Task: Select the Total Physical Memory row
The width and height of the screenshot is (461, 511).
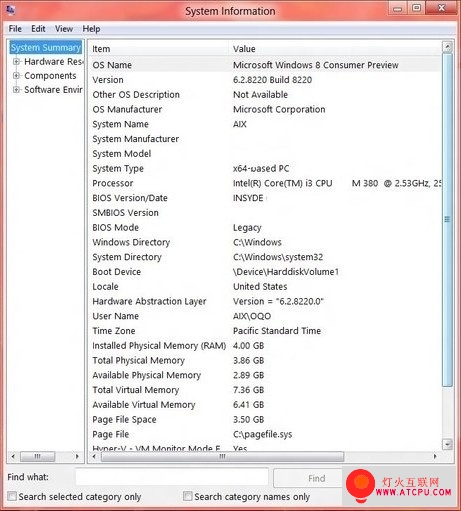Action: click(x=265, y=360)
